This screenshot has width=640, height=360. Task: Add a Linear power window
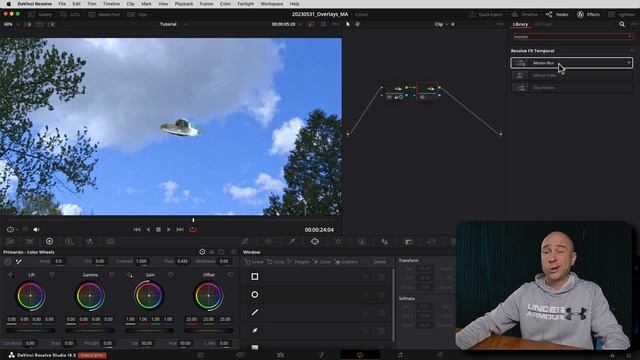pos(254,262)
